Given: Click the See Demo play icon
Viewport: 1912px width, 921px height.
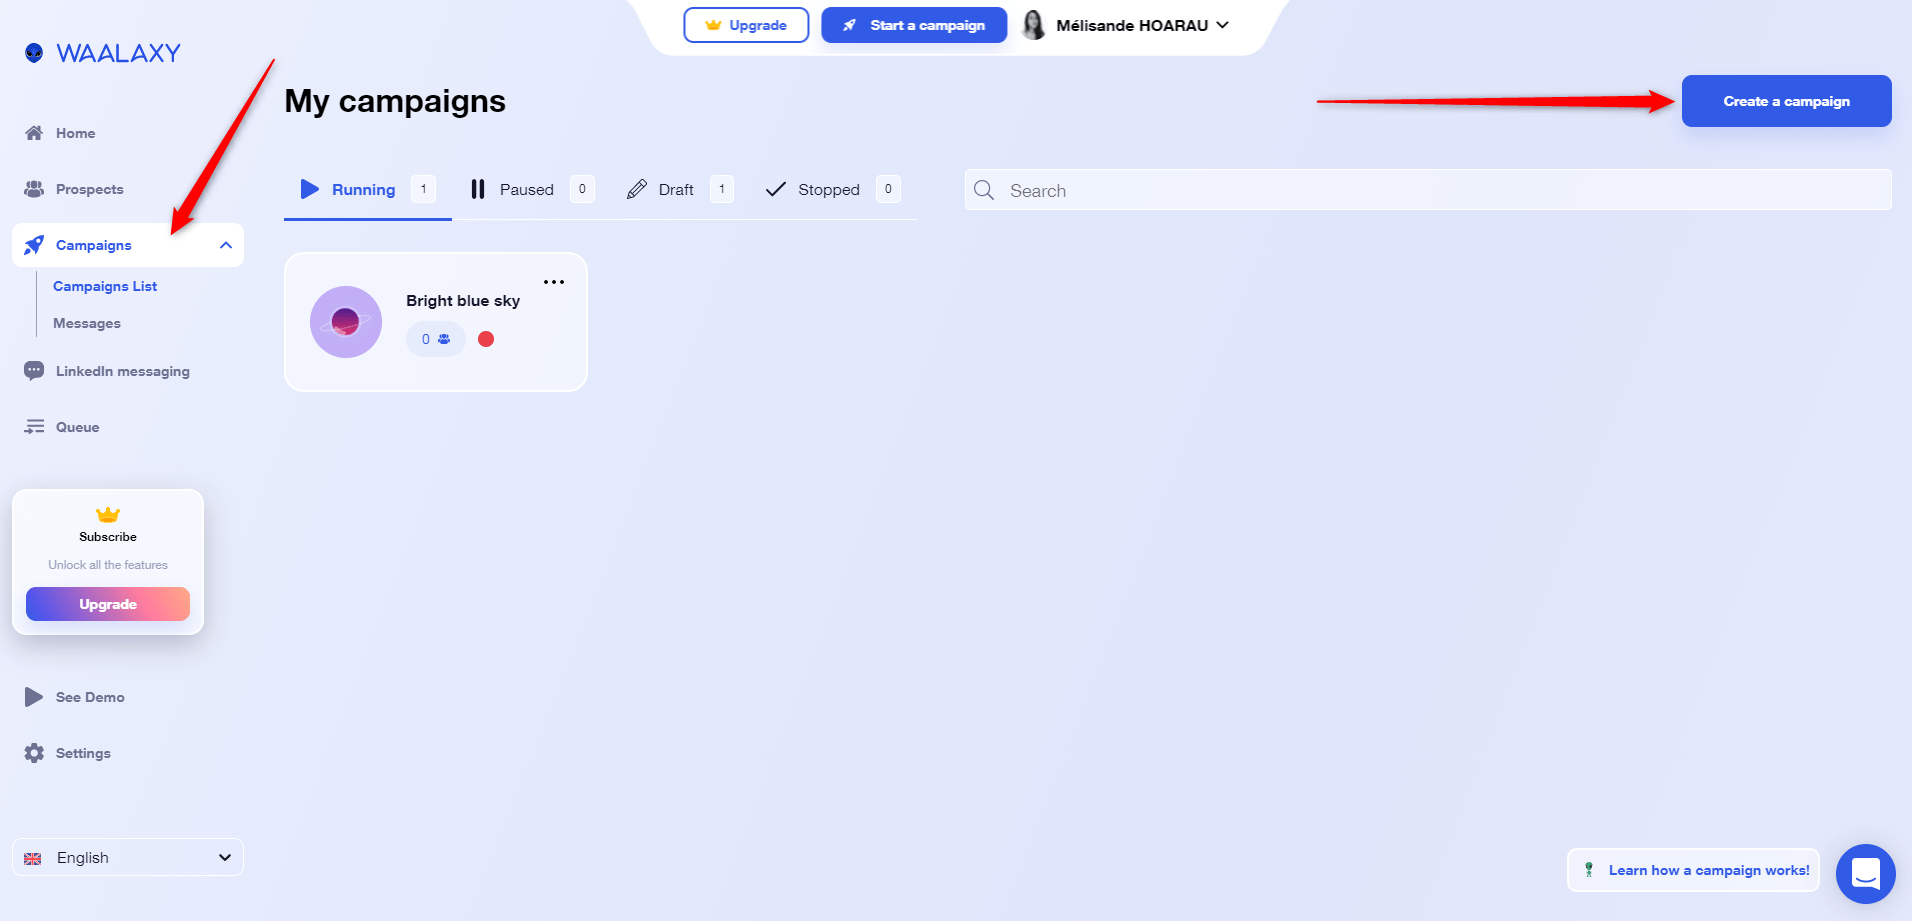Looking at the screenshot, I should 34,697.
